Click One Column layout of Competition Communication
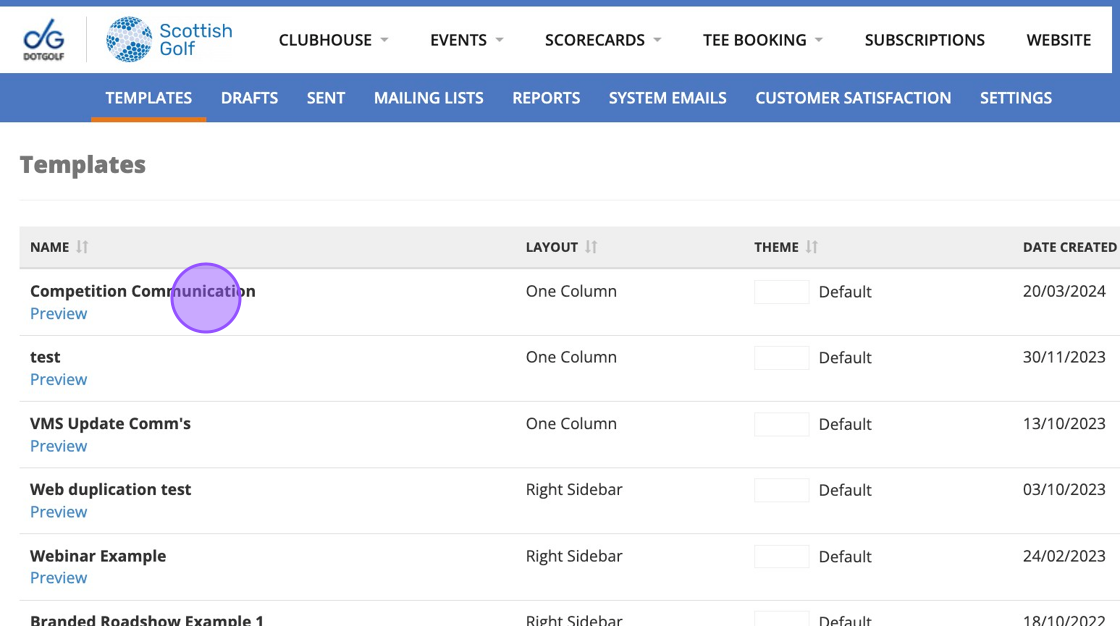The width and height of the screenshot is (1120, 626). (x=571, y=291)
